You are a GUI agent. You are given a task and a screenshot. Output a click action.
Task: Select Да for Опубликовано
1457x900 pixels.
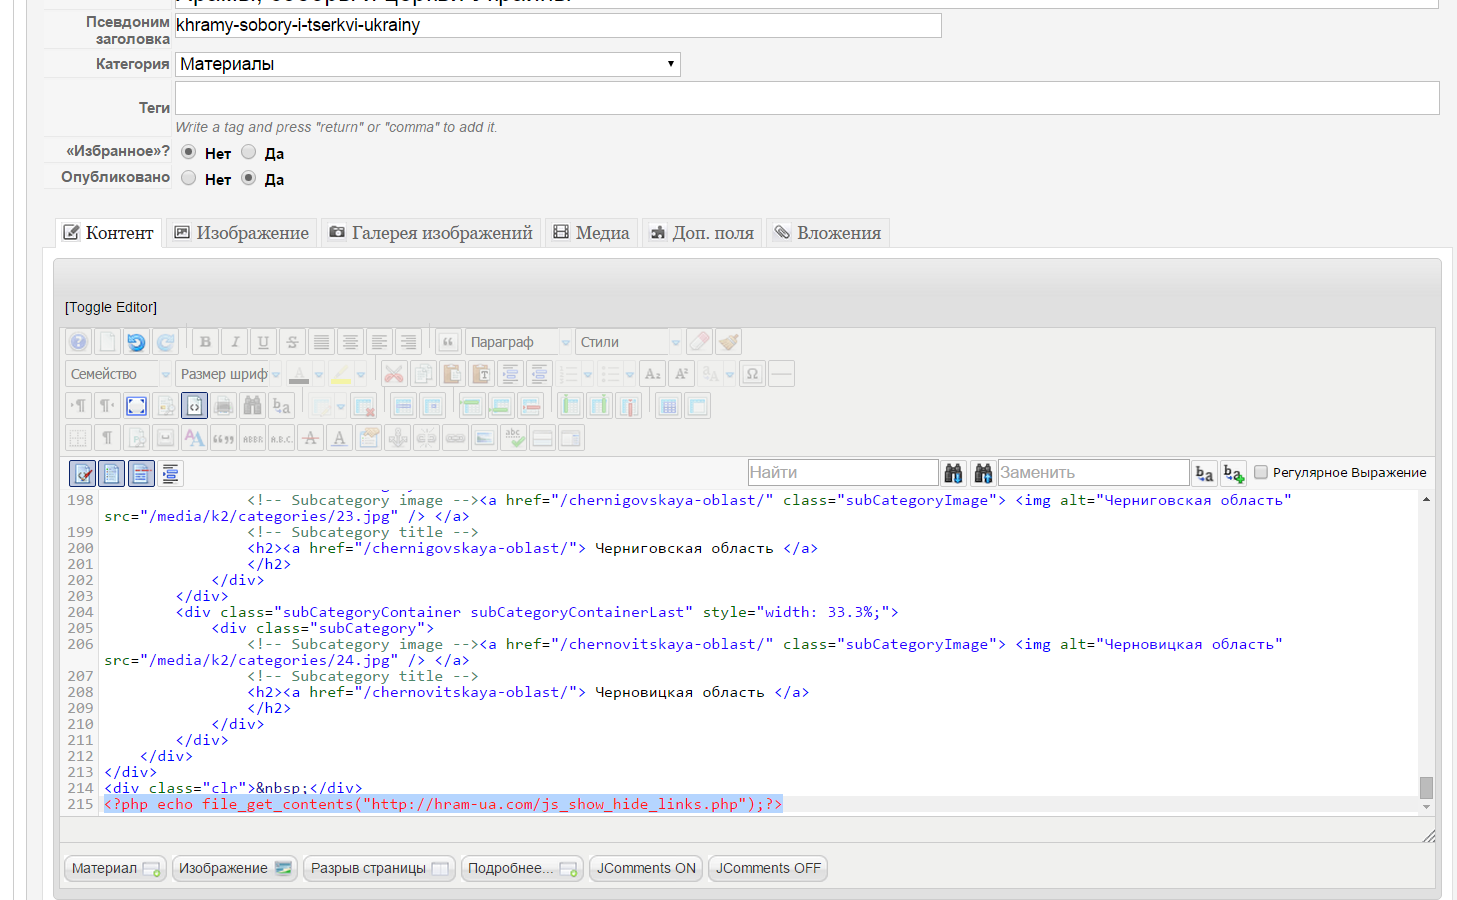[248, 178]
